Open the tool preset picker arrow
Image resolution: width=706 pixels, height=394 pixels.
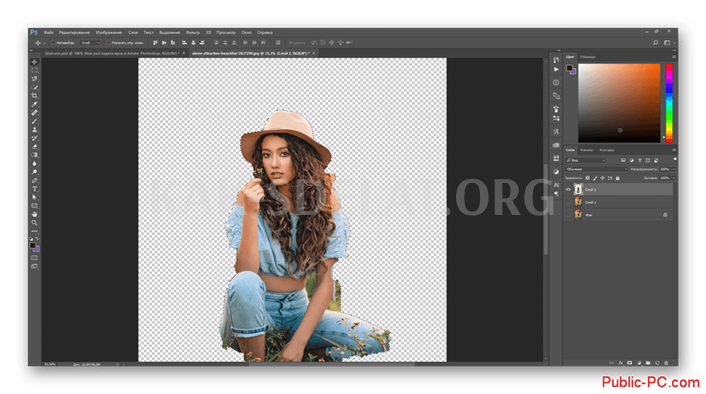45,43
